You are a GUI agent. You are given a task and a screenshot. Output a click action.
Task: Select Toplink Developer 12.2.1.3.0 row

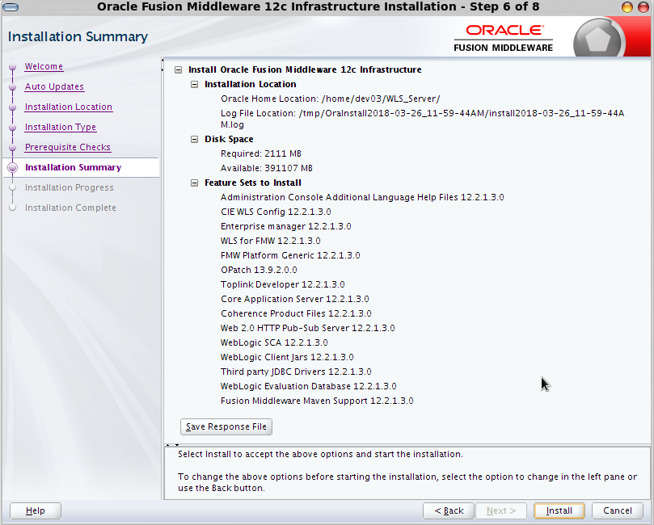click(x=282, y=285)
